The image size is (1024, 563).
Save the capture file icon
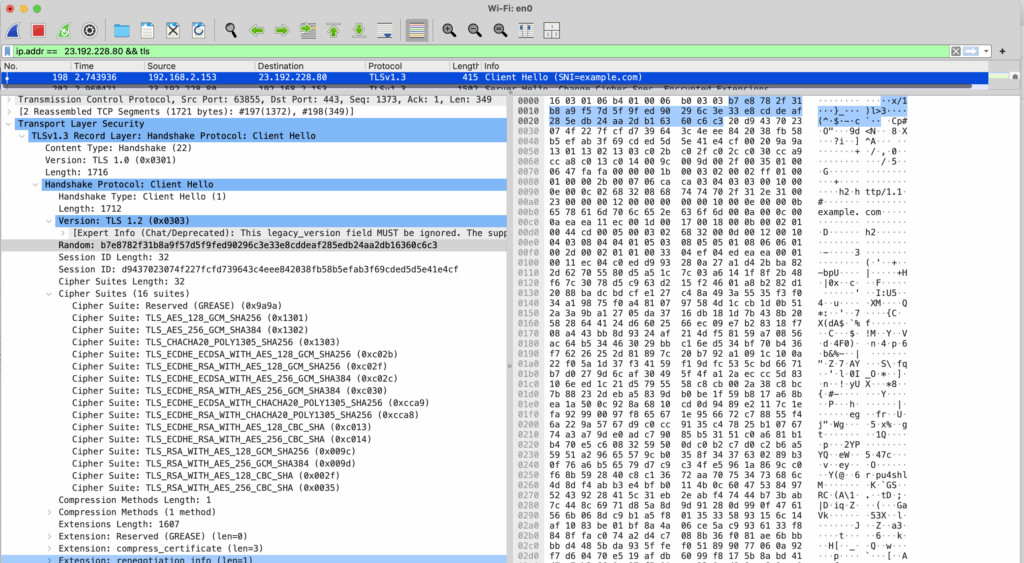147,31
